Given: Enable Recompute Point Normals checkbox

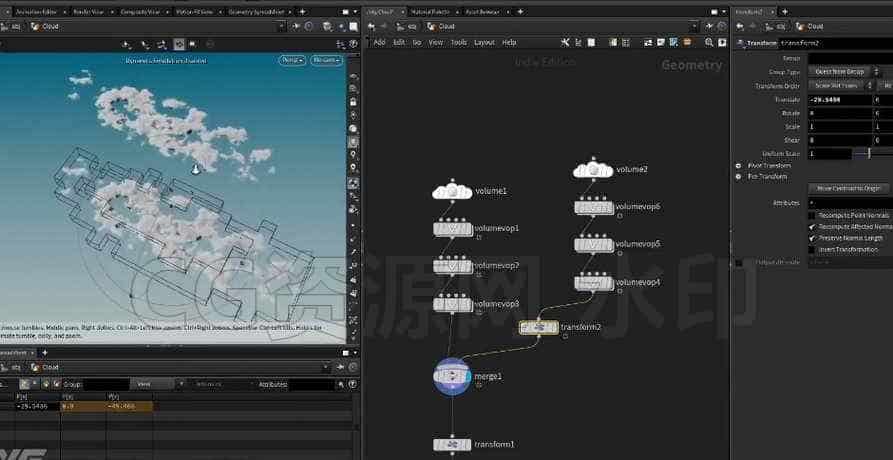Looking at the screenshot, I should [x=812, y=215].
